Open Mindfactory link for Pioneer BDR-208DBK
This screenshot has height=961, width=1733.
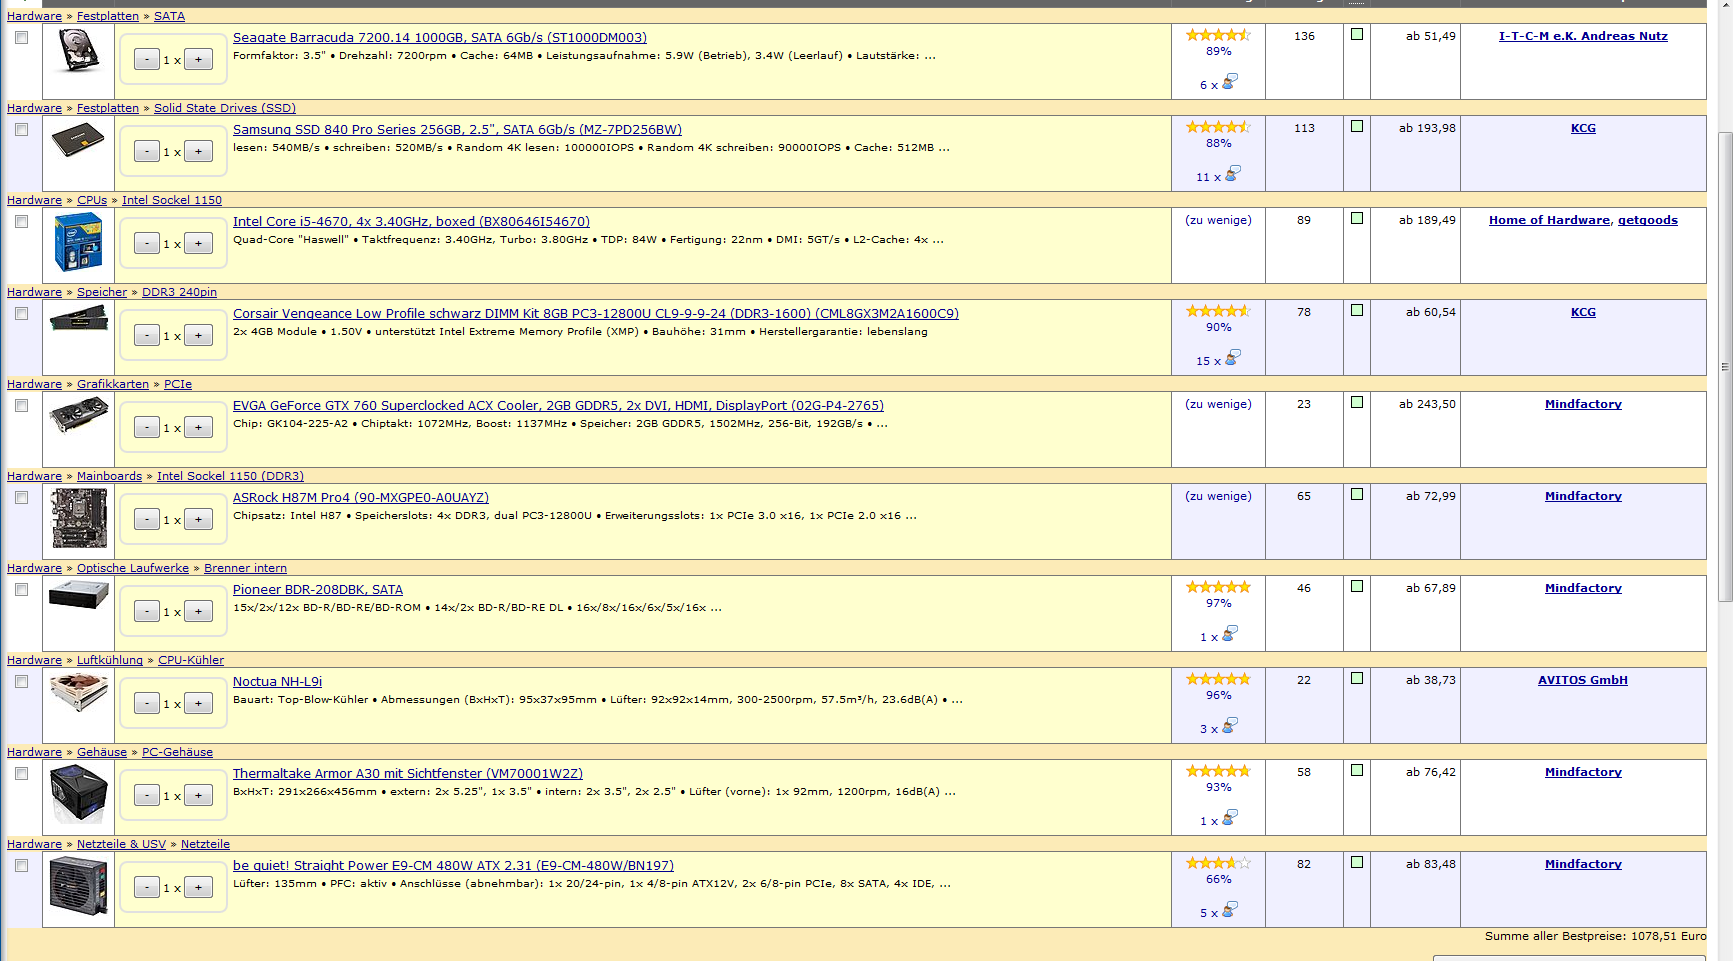coord(1583,588)
